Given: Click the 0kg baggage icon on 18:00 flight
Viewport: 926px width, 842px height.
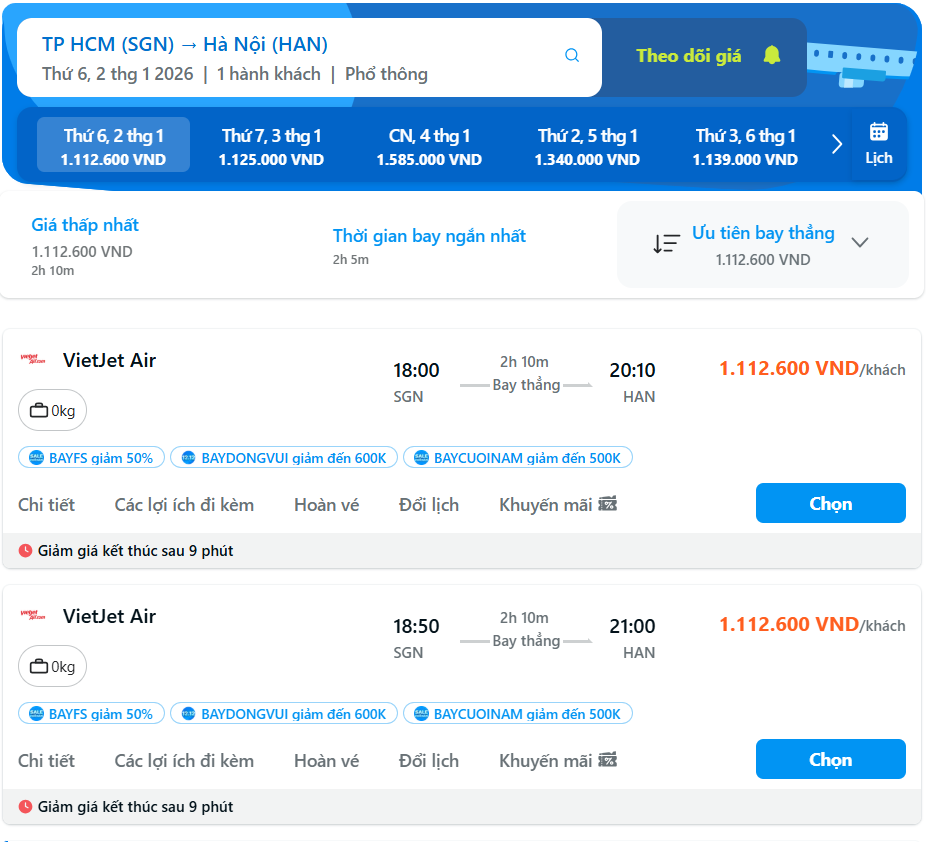Looking at the screenshot, I should click(40, 410).
